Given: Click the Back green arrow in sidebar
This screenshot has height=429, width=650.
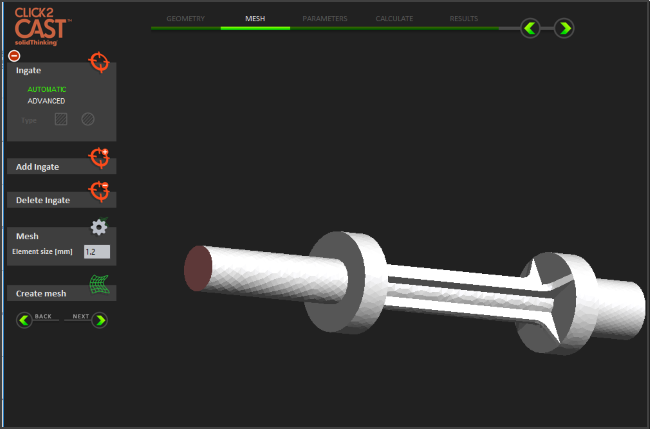Looking at the screenshot, I should [24, 320].
